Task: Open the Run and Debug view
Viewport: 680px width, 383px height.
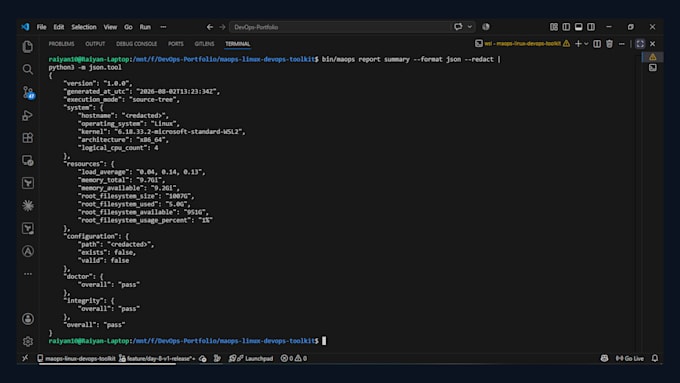Action: pos(28,115)
